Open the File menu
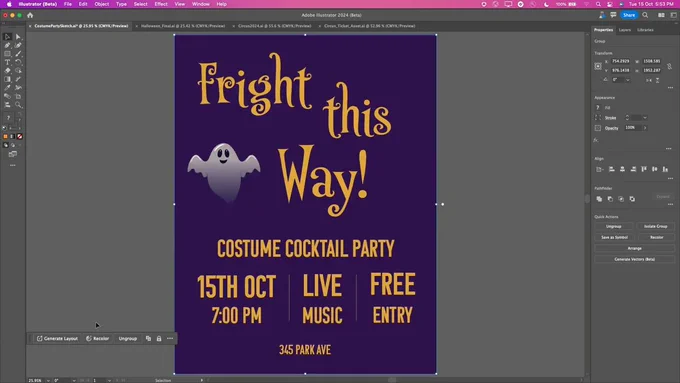The height and width of the screenshot is (383, 680). [68, 4]
